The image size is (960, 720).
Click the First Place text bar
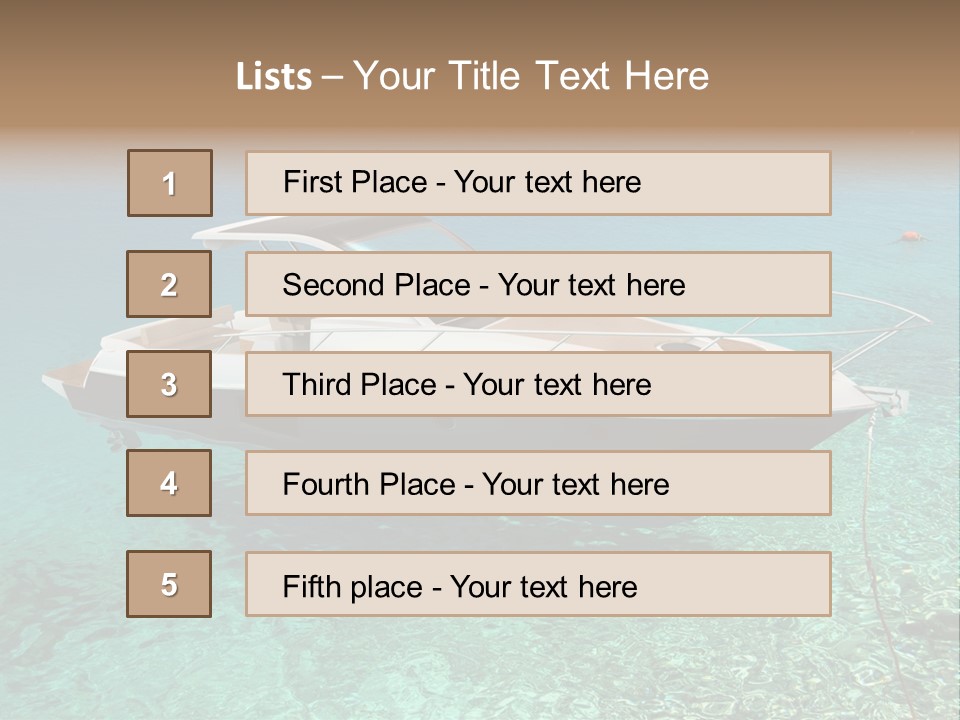(538, 183)
